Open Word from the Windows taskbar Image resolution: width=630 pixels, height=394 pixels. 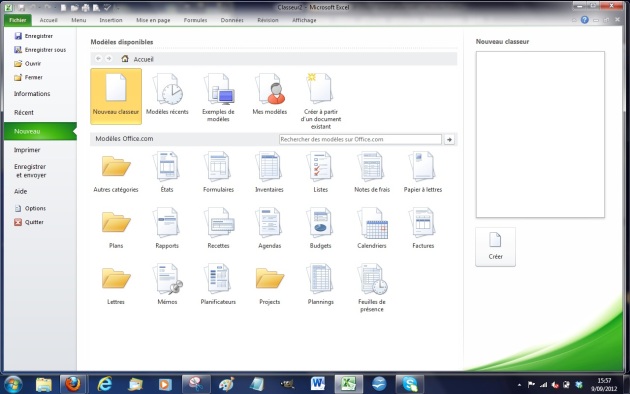point(318,384)
